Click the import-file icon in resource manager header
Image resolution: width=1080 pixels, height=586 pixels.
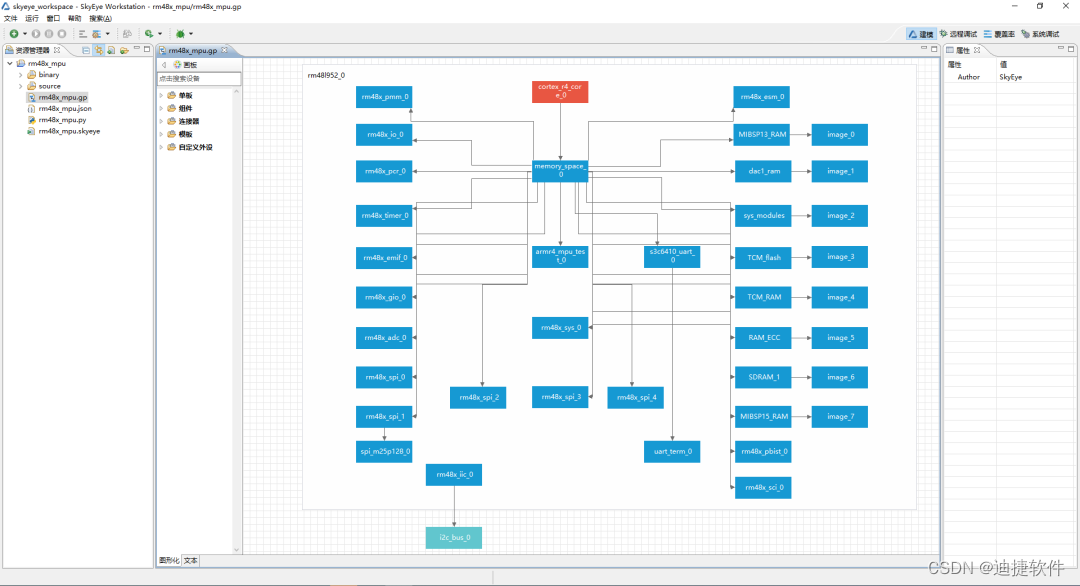point(111,50)
